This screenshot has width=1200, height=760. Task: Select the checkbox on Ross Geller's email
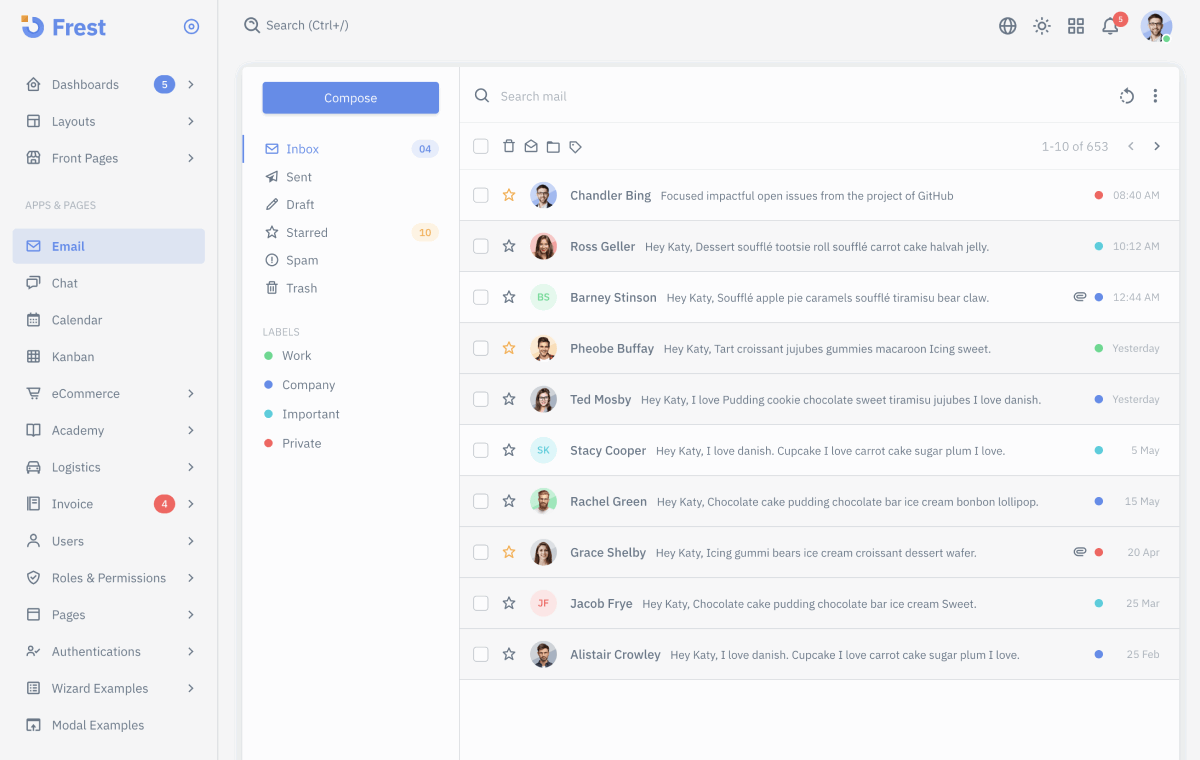[x=481, y=246]
